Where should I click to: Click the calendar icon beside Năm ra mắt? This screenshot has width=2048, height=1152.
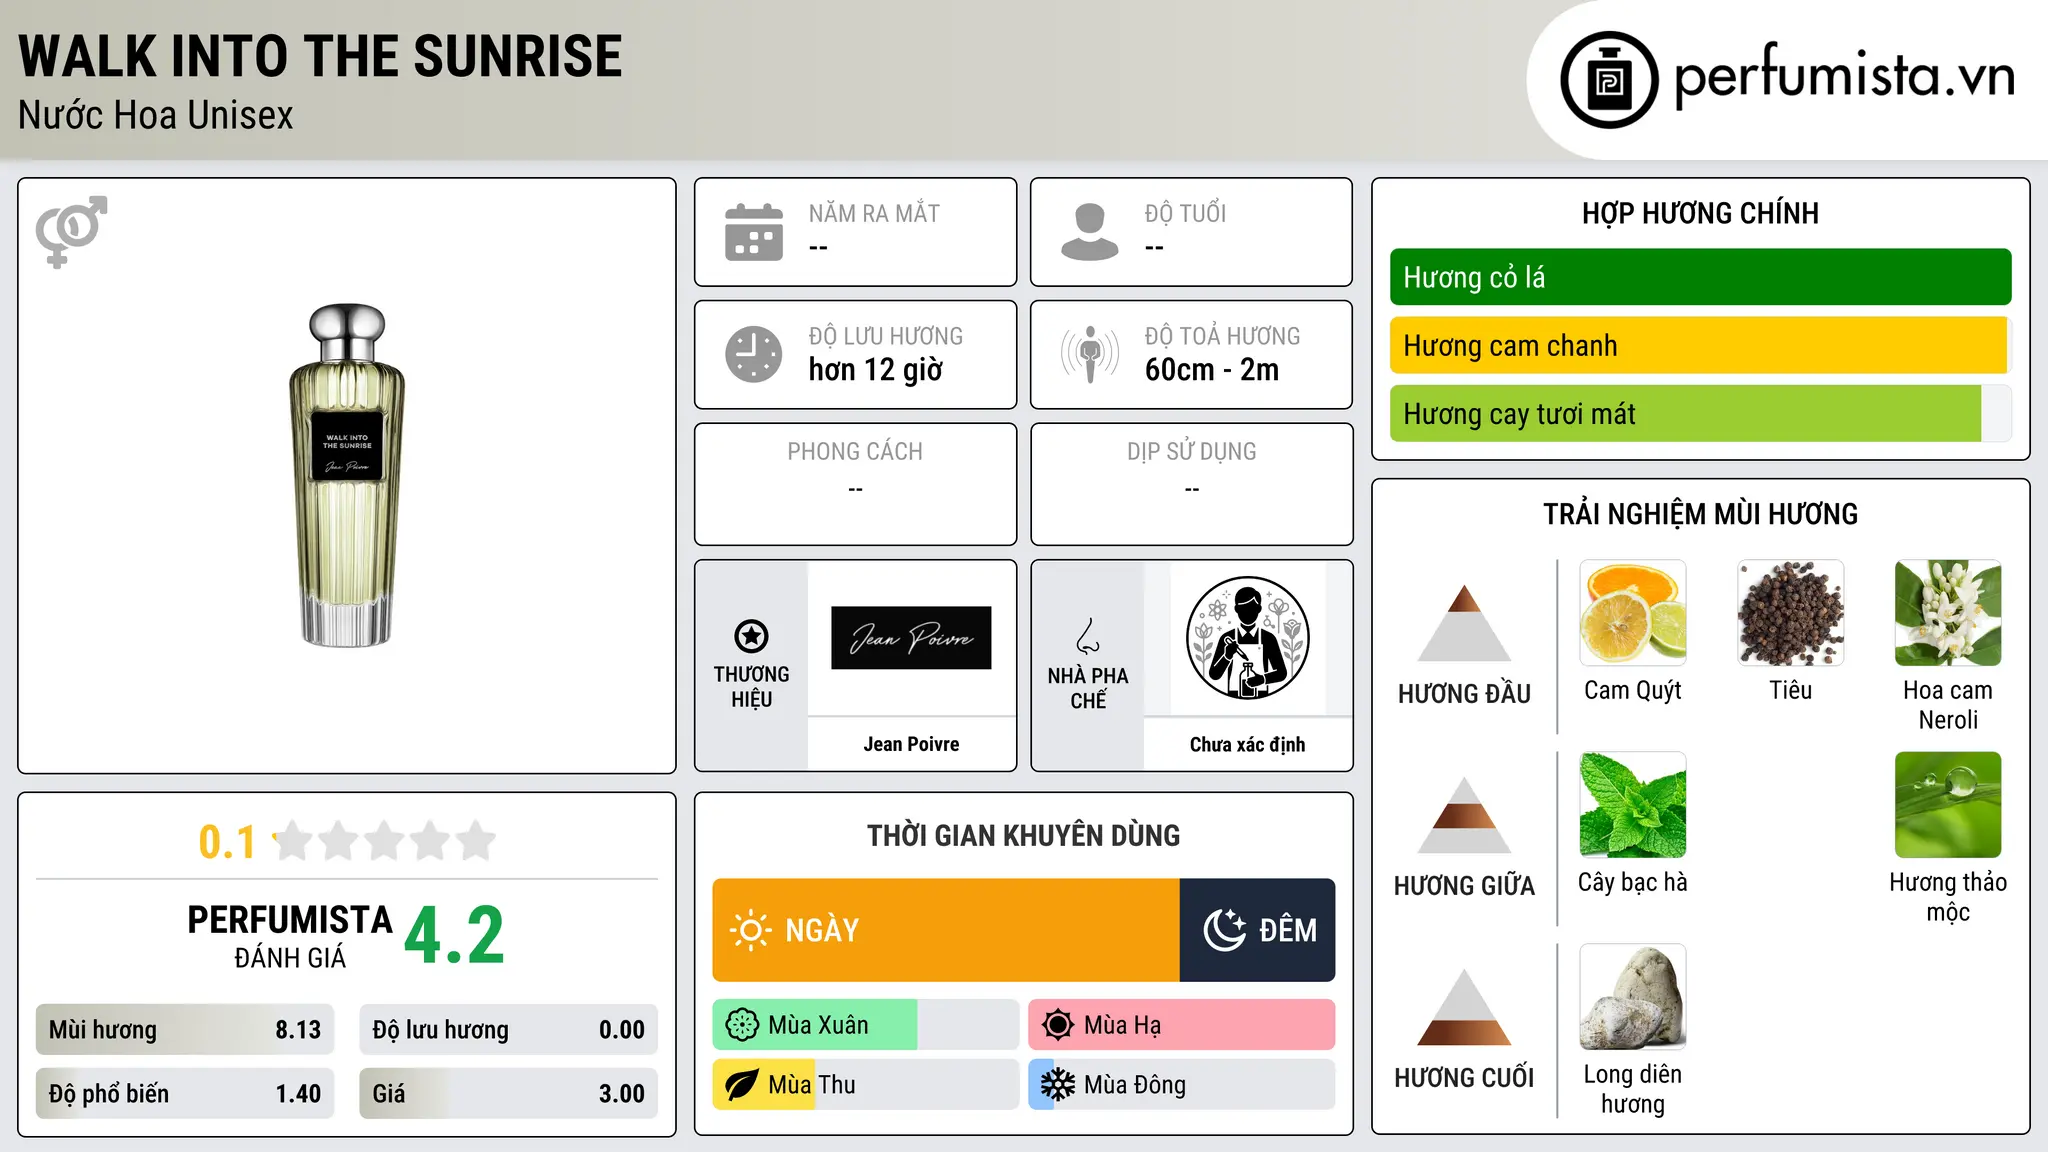754,232
